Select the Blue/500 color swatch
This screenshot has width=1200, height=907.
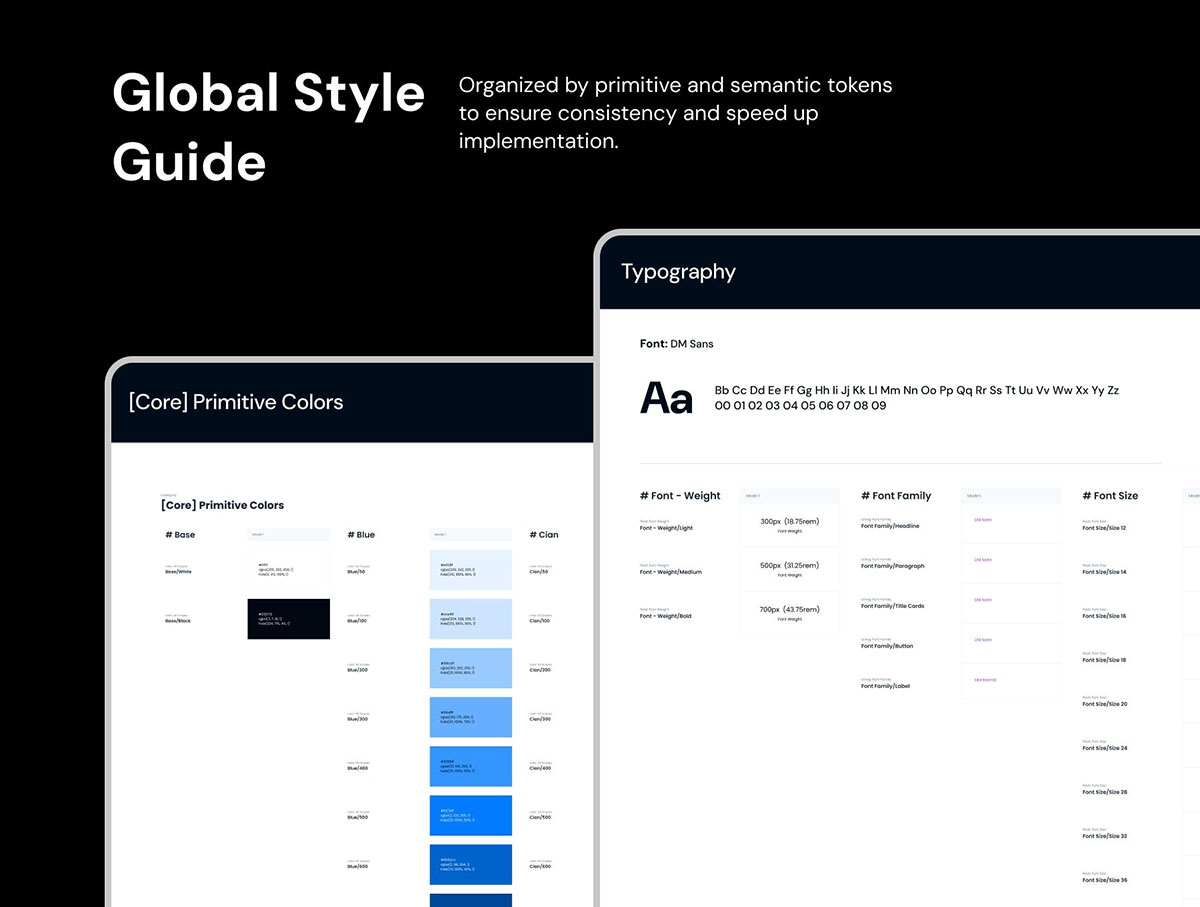[470, 815]
